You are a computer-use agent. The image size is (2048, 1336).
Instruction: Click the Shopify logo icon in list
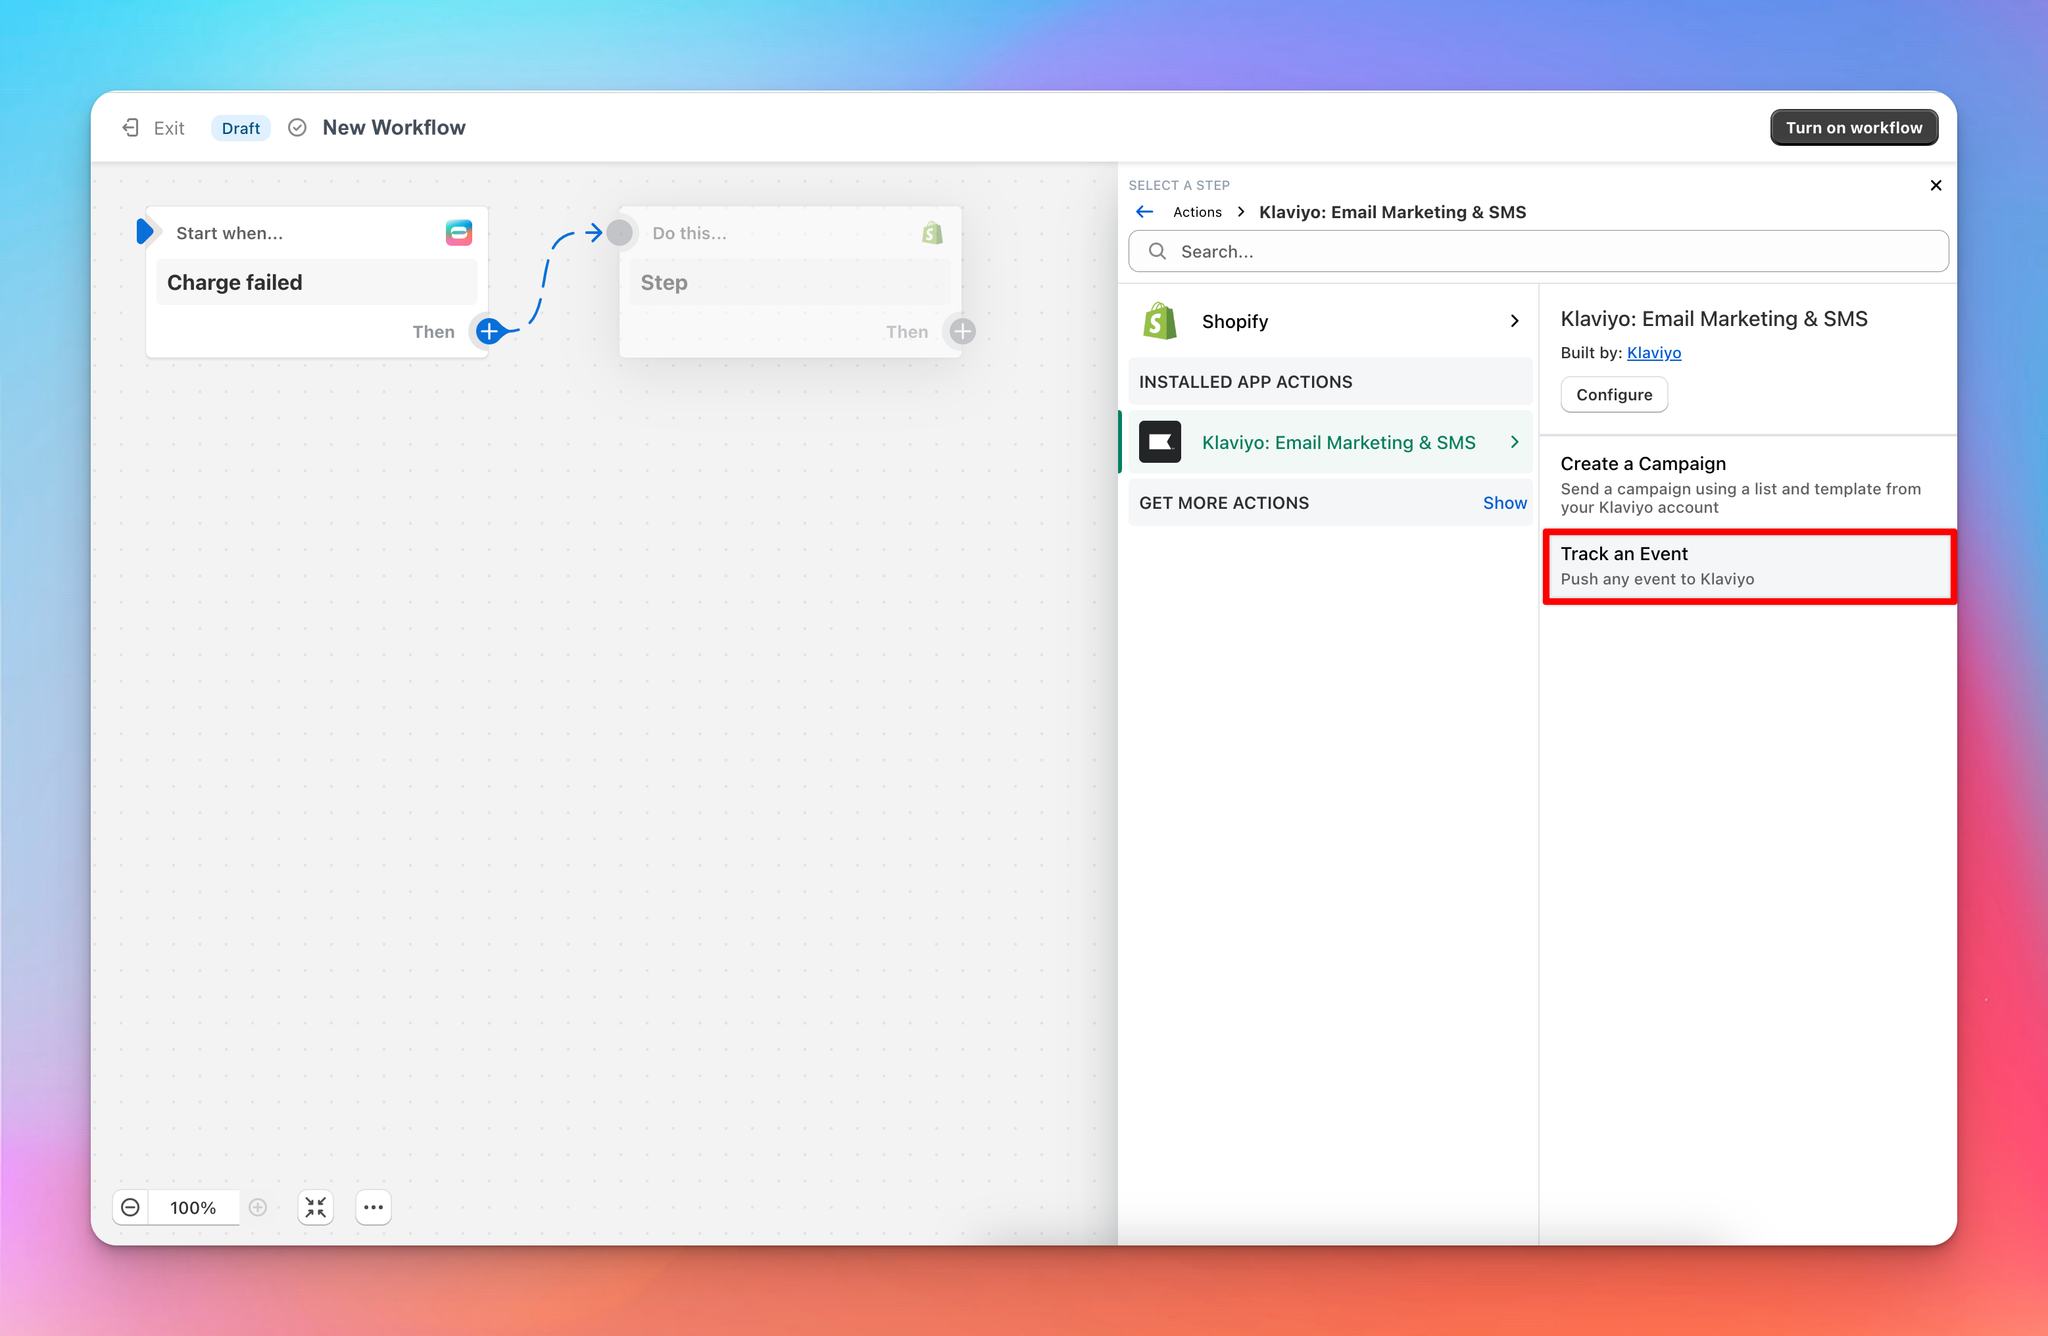coord(1160,321)
